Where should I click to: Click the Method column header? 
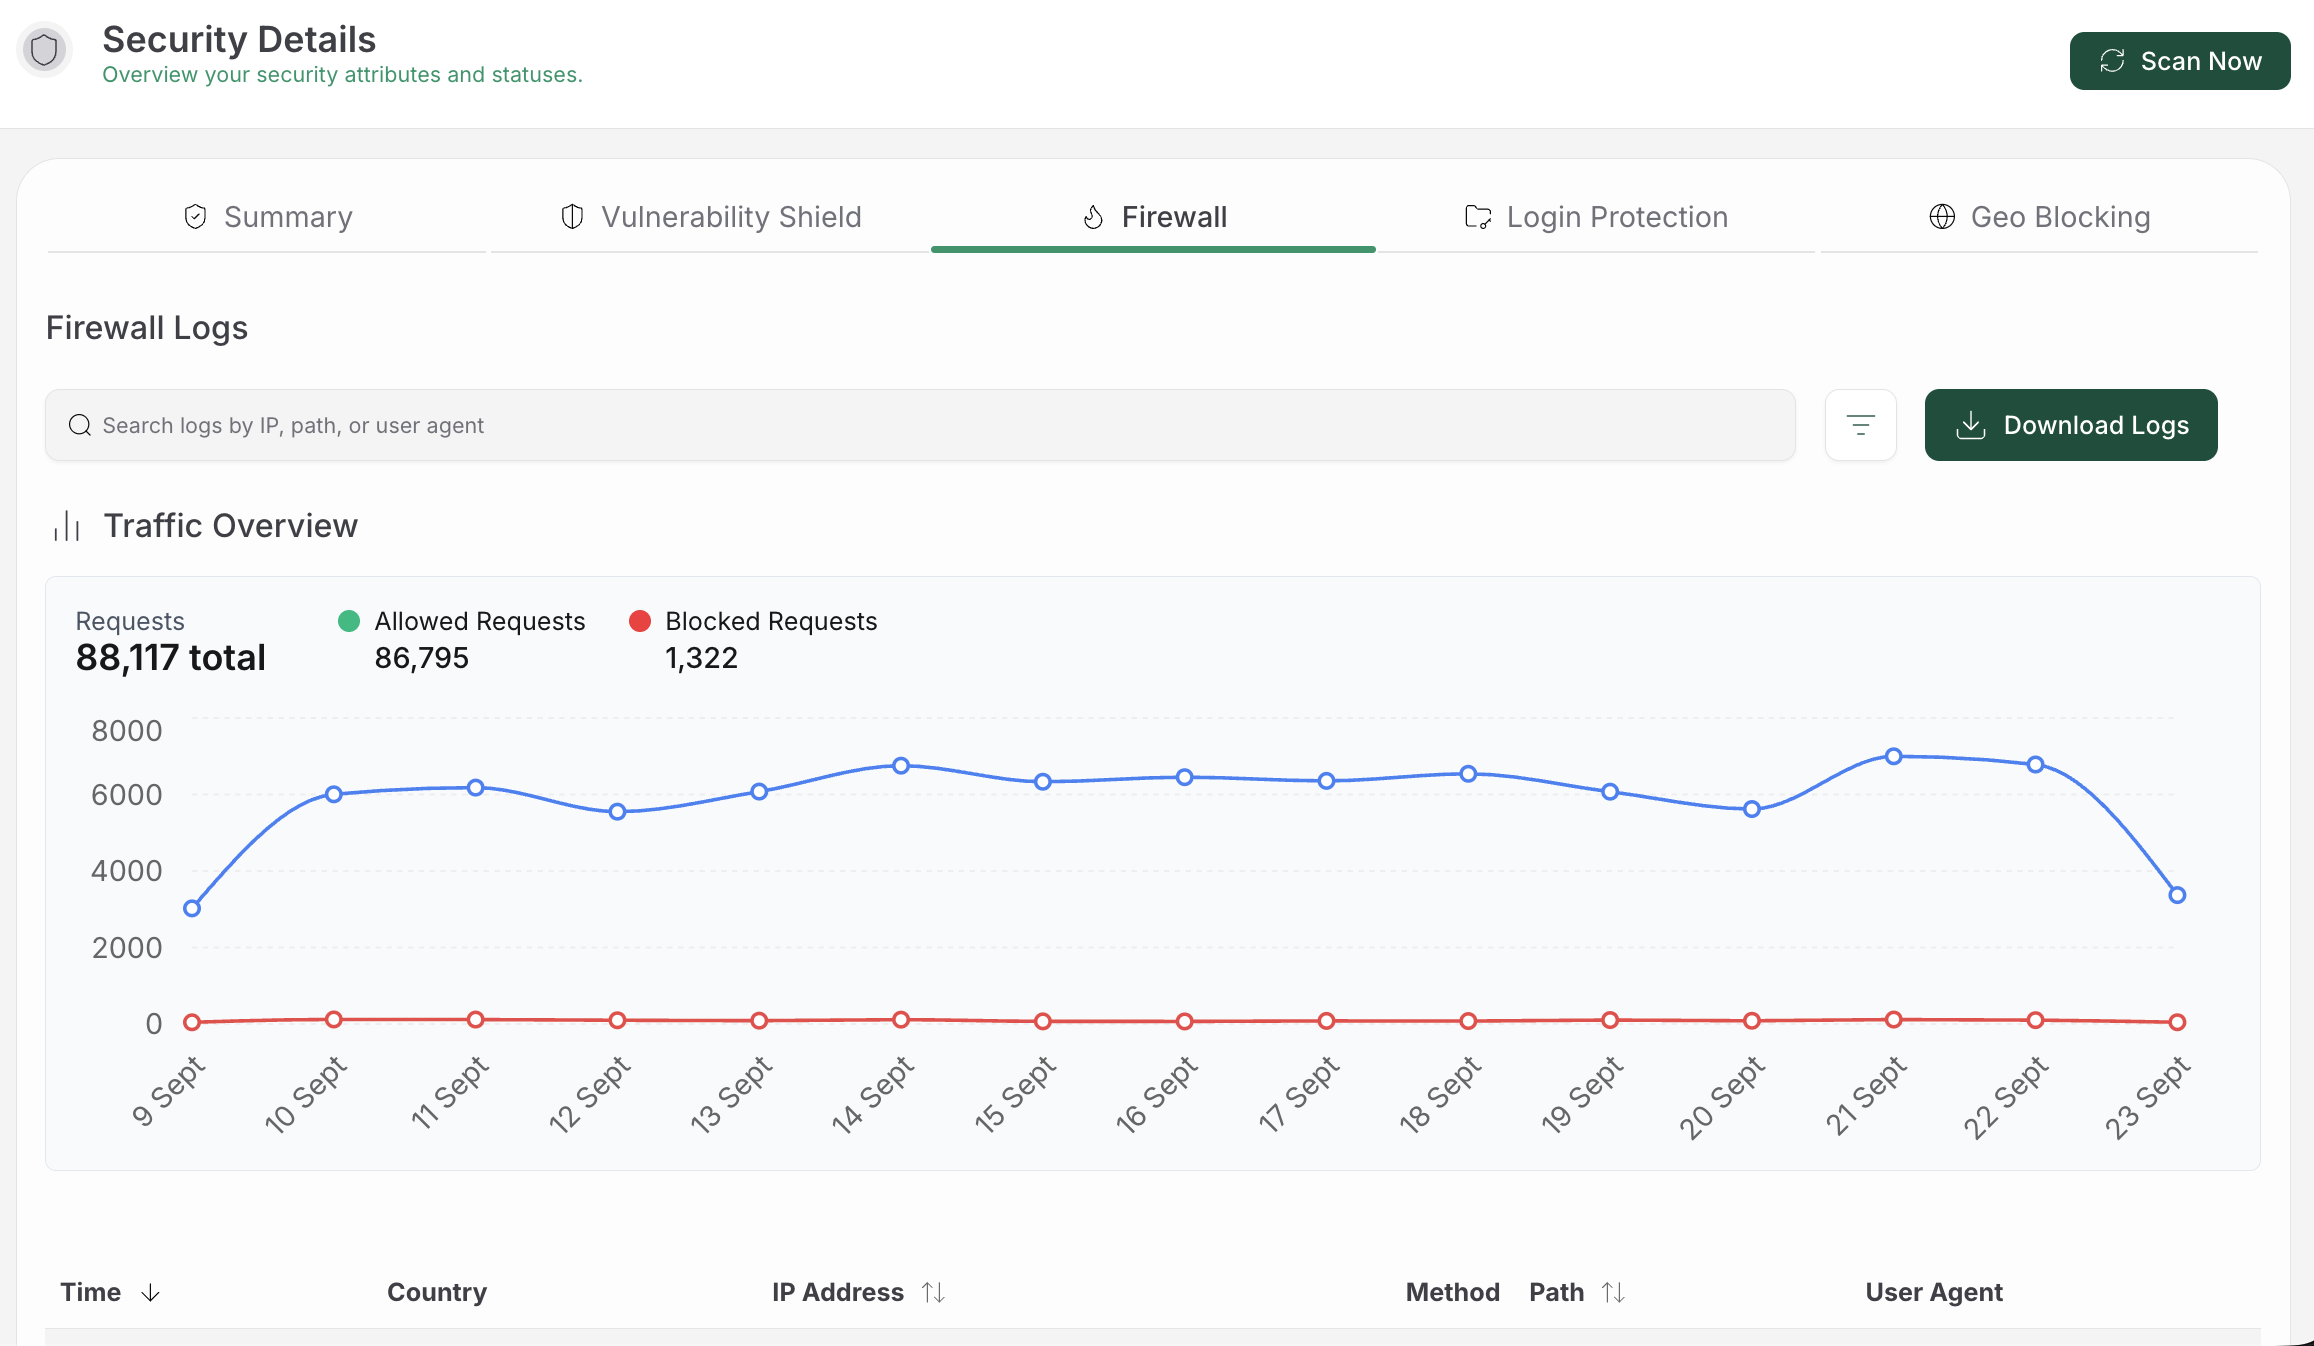click(x=1452, y=1293)
